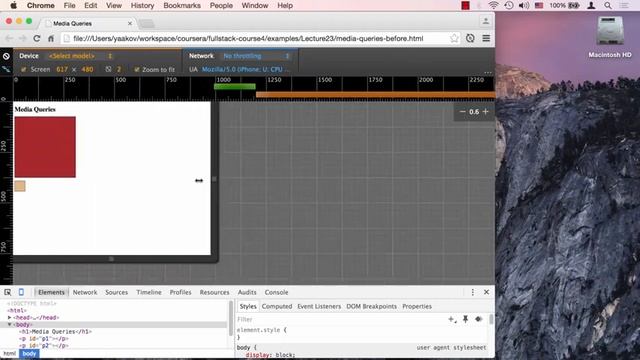Zoom in emulated viewport plus button
The image size is (640, 360).
point(486,111)
